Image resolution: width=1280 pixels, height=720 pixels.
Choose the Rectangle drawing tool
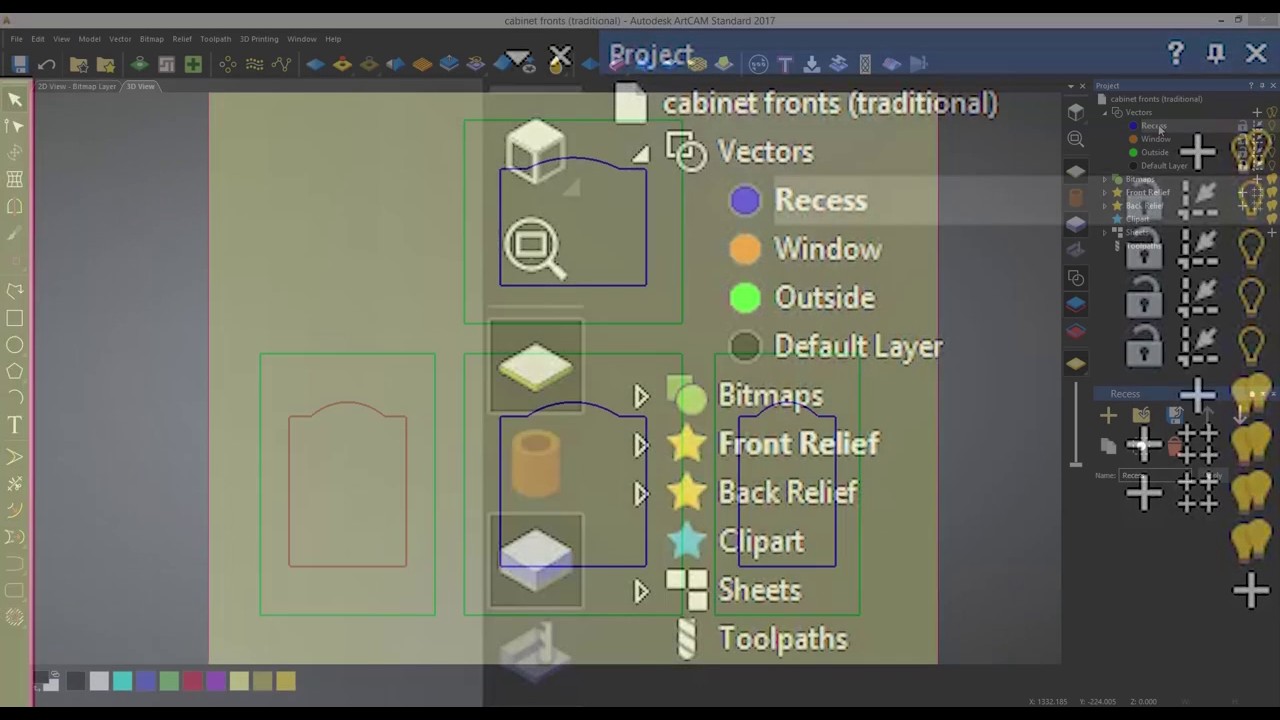tap(15, 318)
